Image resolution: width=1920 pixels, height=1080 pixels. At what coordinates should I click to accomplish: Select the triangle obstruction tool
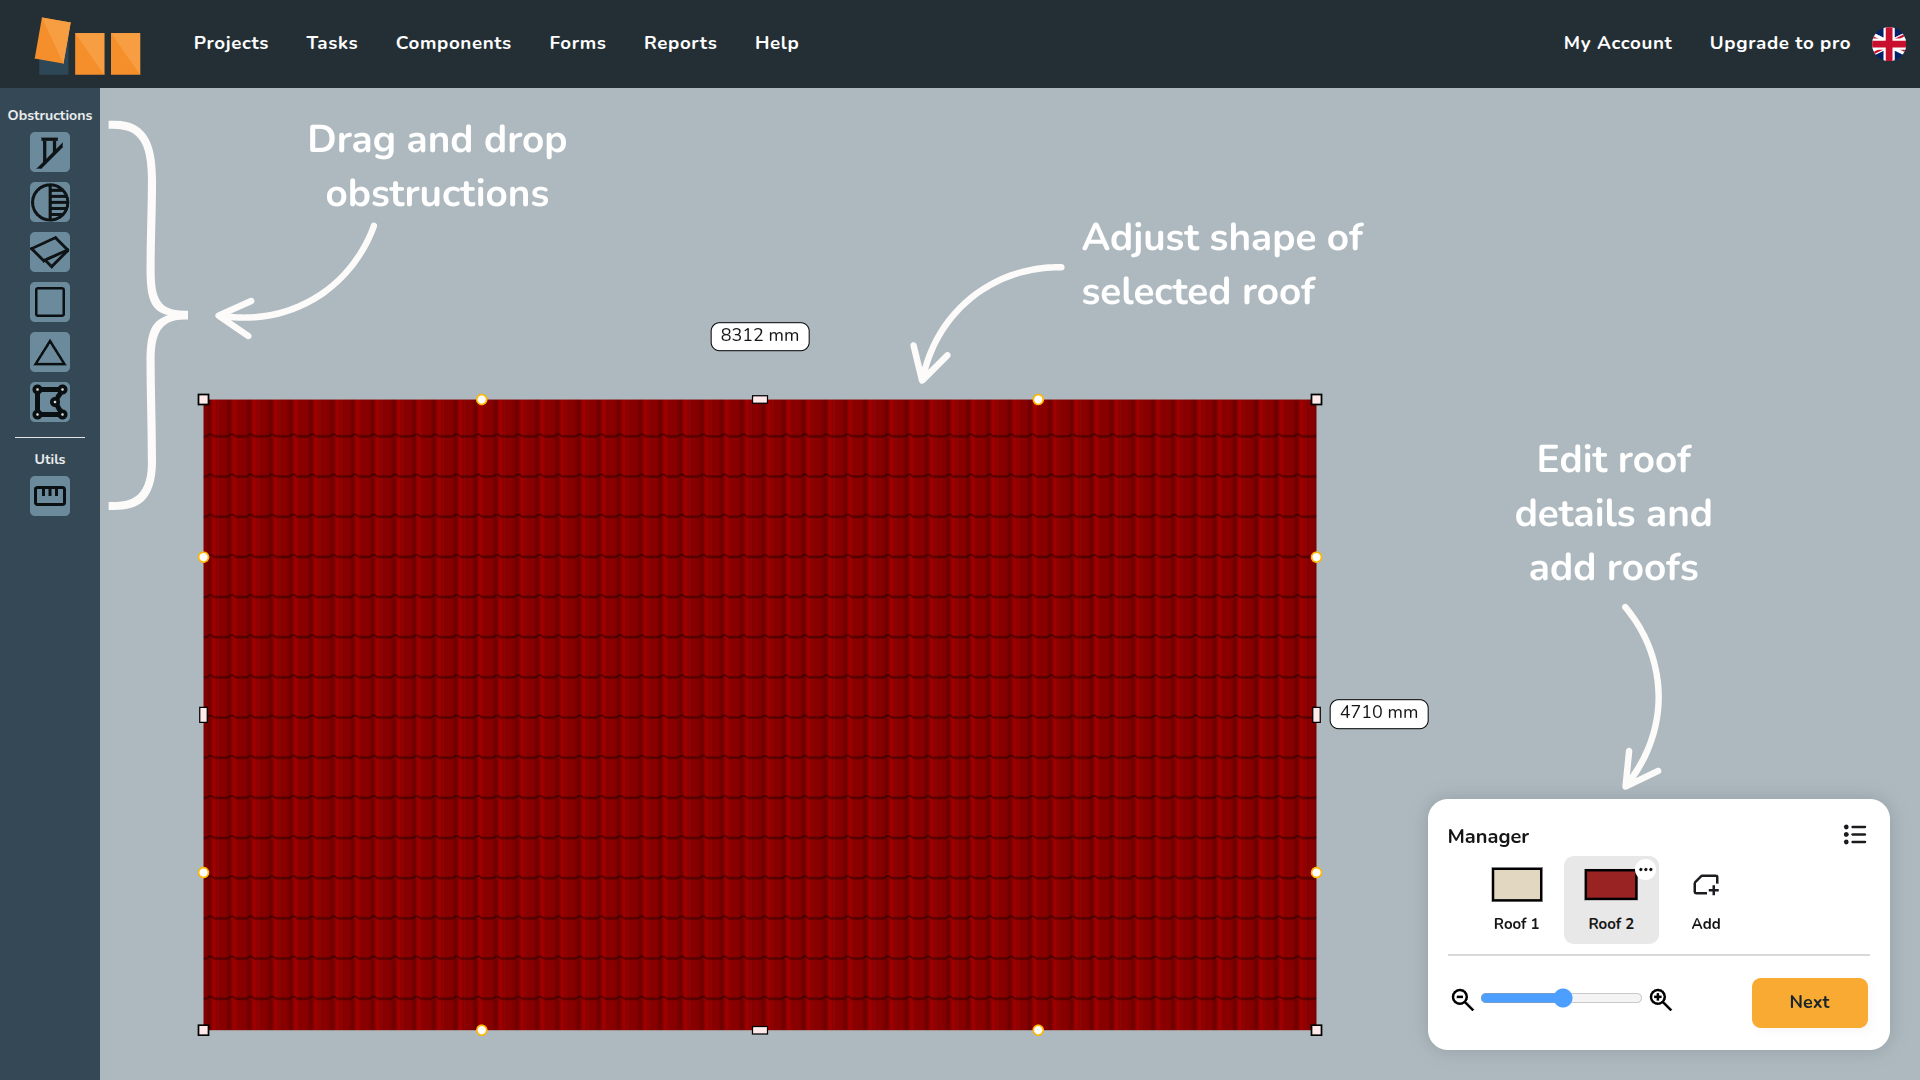tap(49, 352)
